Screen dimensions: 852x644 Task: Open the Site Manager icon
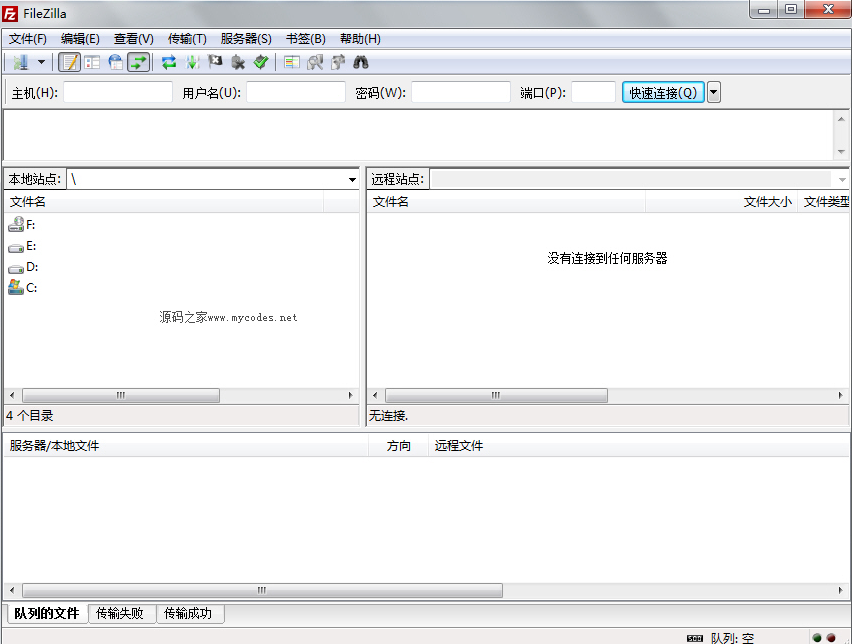point(21,62)
